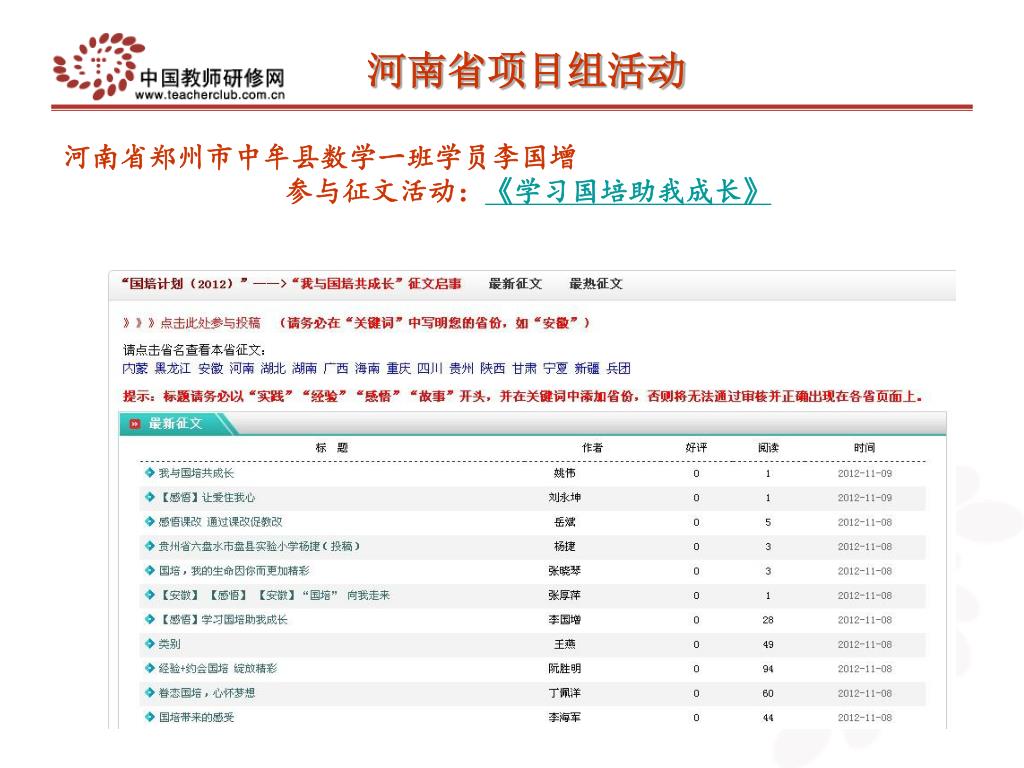
Task: Select the 安徽 province link
Action: [x=210, y=368]
